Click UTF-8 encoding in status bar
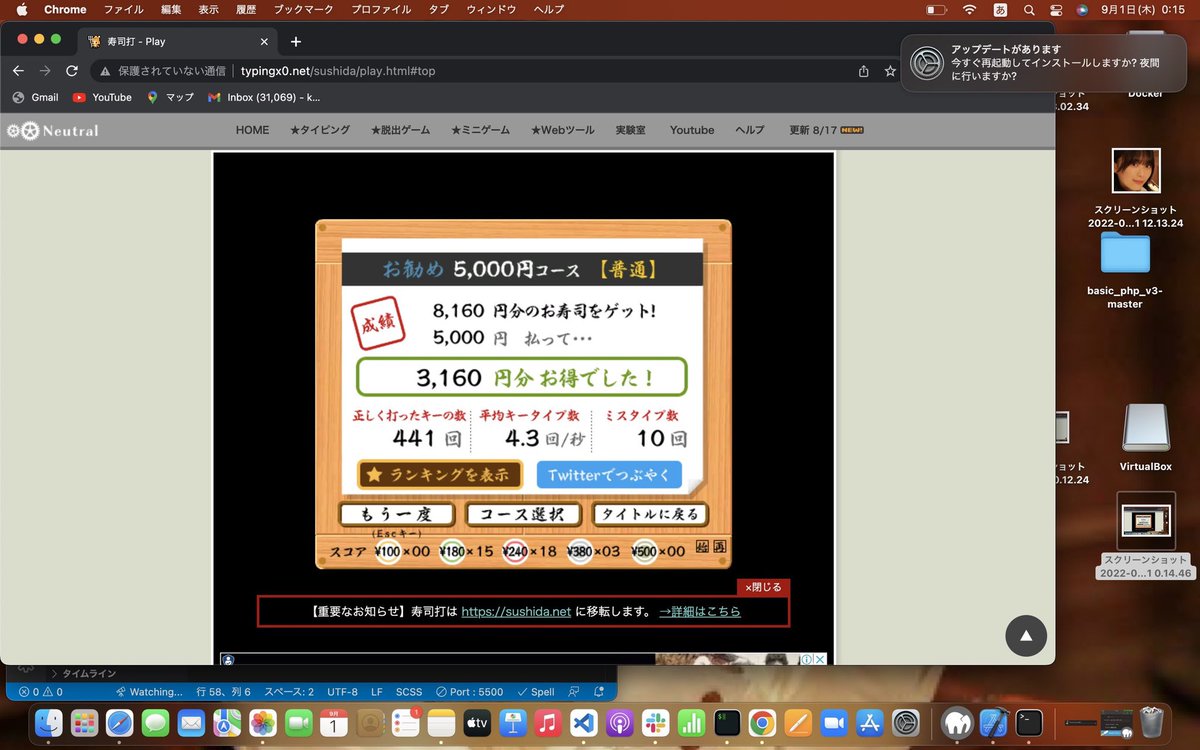1200x750 pixels. (x=342, y=692)
